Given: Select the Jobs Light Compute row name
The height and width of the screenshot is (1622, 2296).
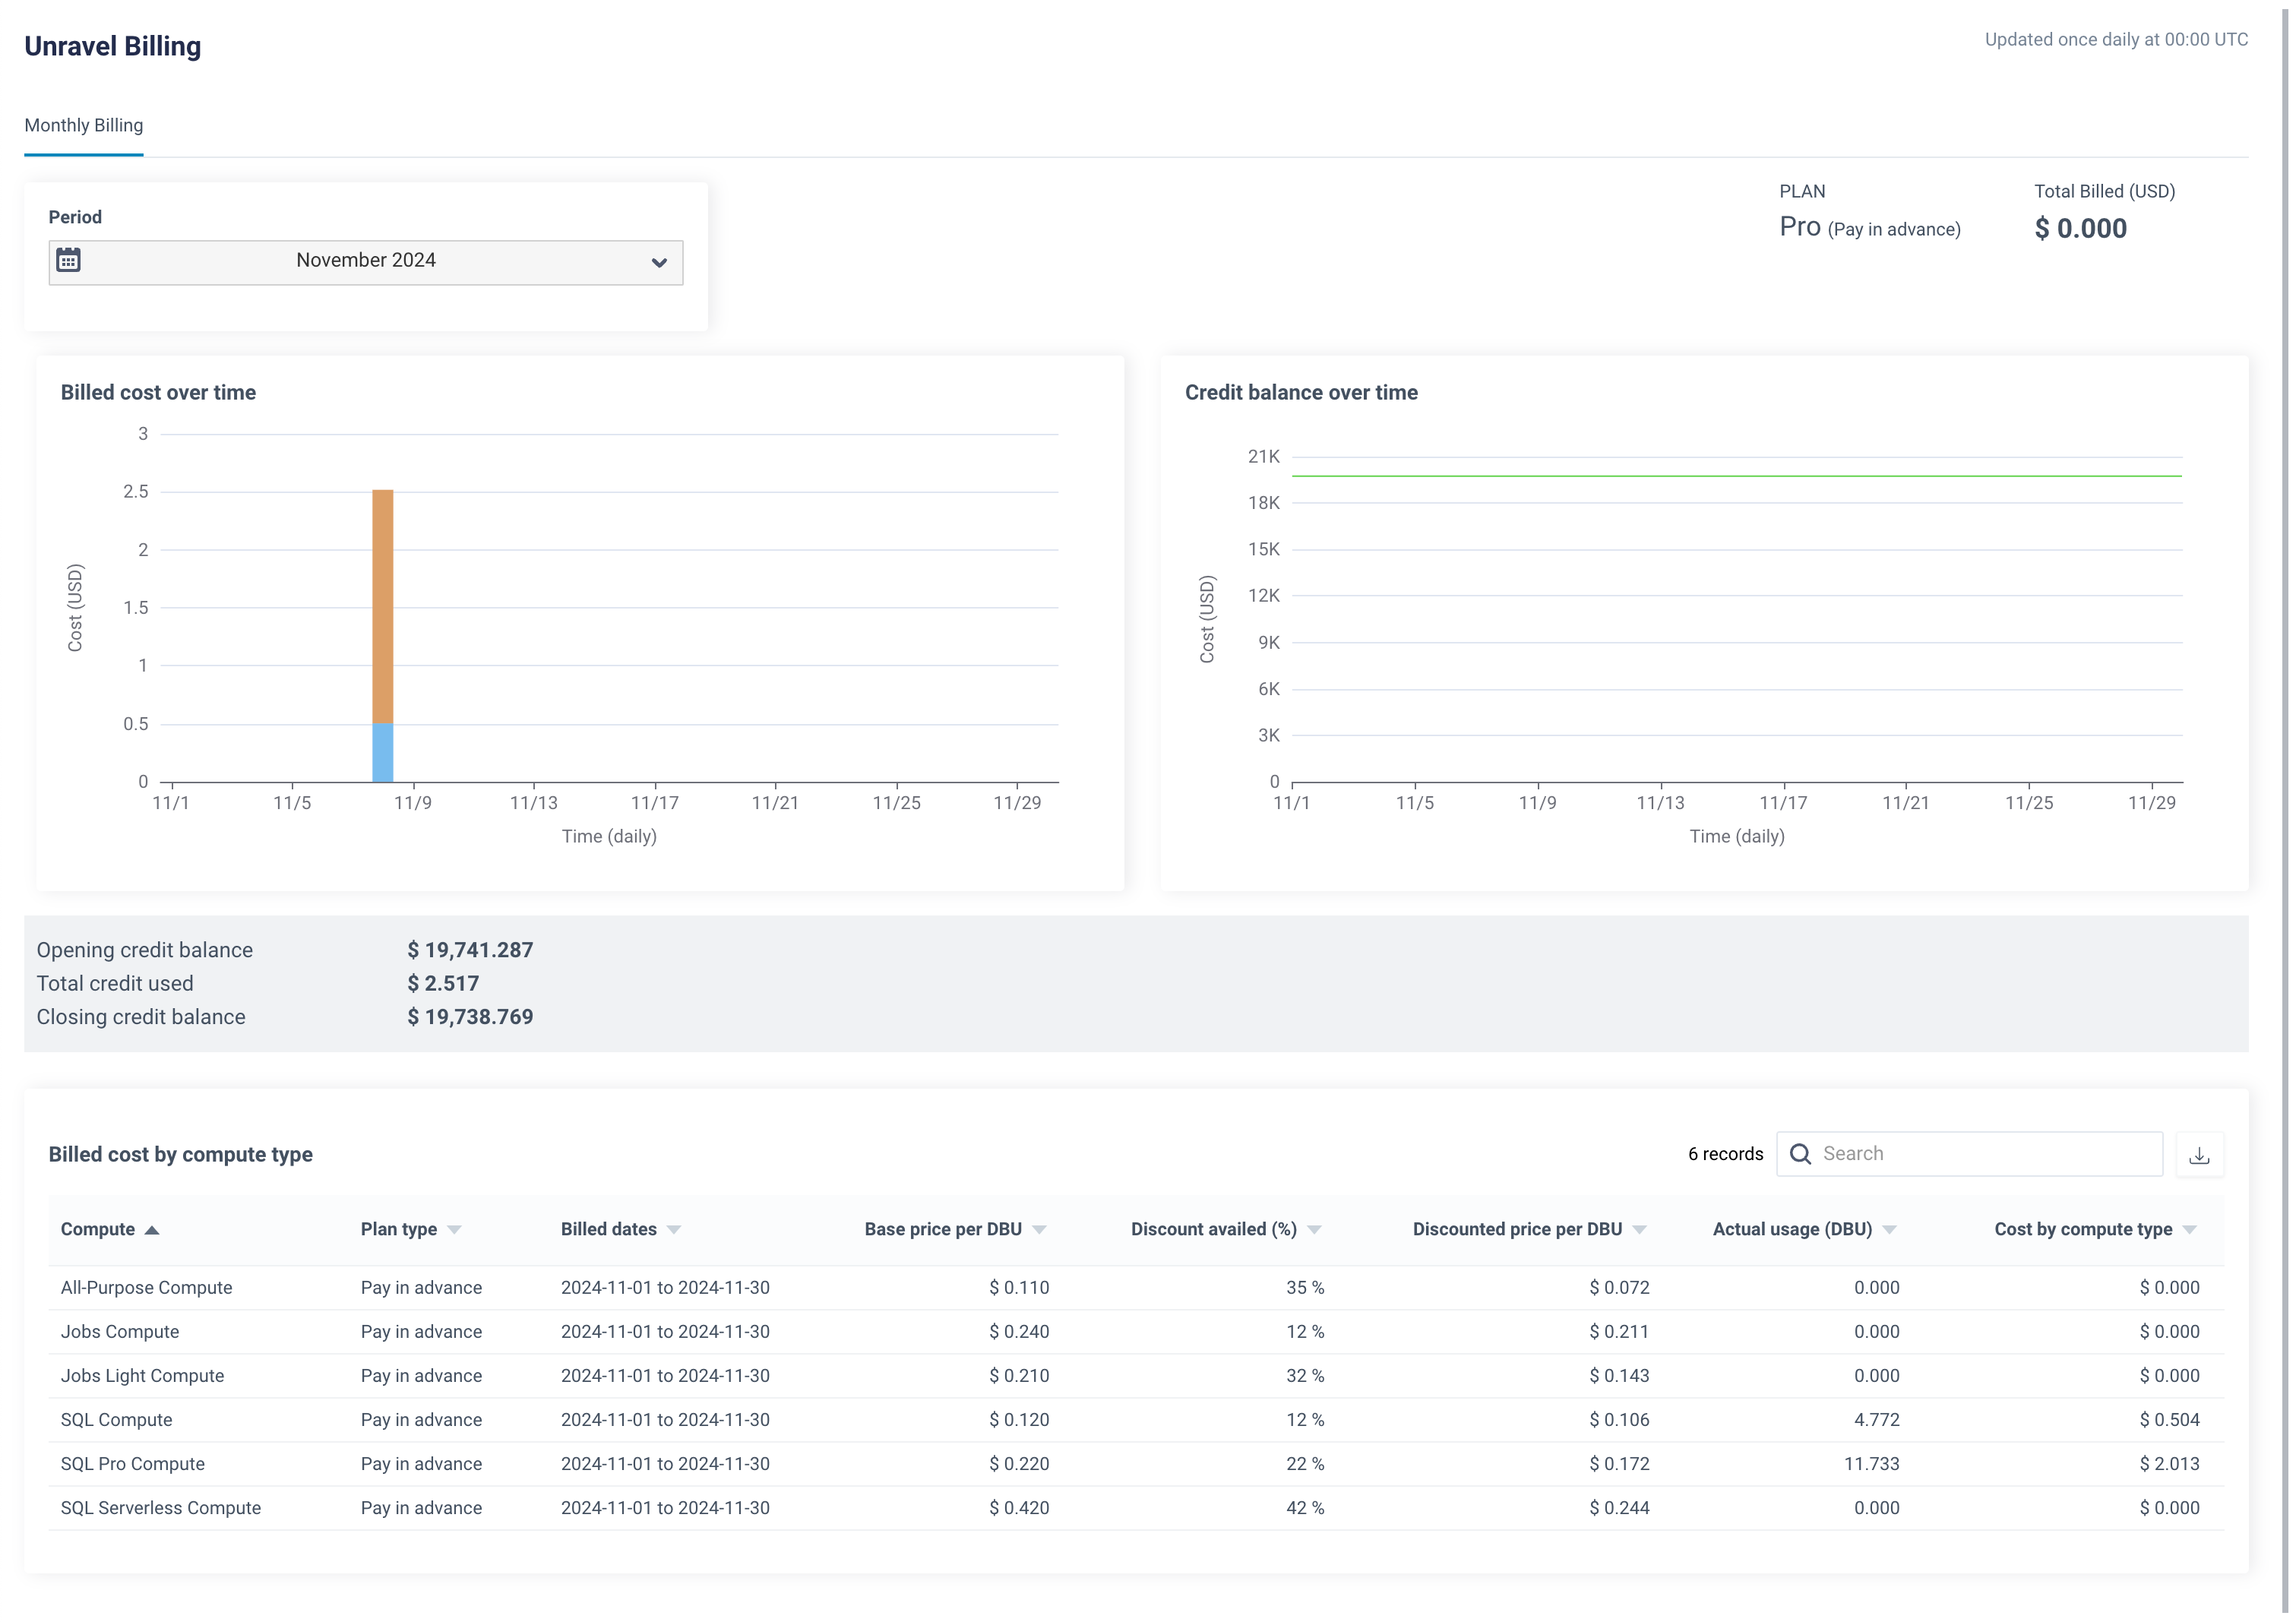Looking at the screenshot, I should (142, 1376).
